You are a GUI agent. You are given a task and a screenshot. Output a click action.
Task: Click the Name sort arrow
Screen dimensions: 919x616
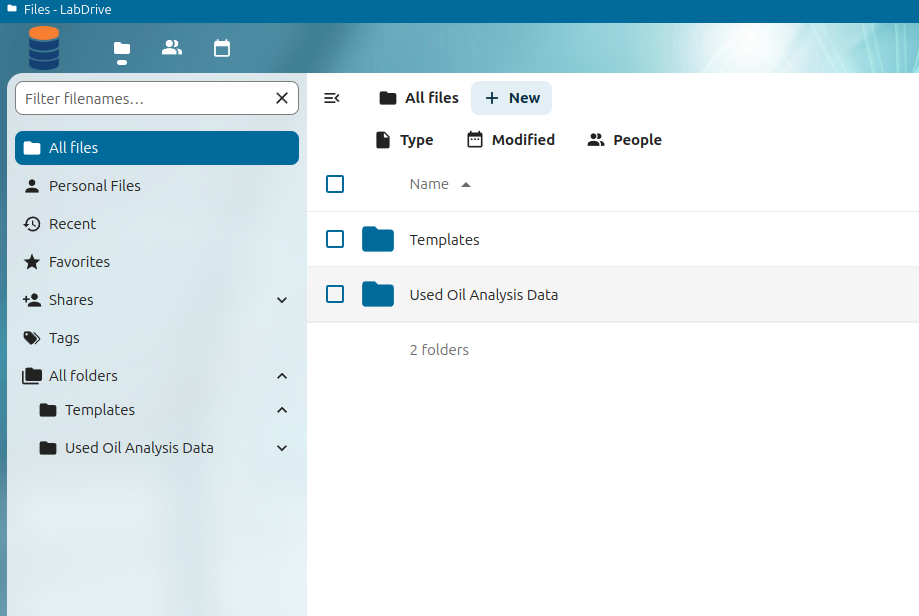[x=466, y=185]
